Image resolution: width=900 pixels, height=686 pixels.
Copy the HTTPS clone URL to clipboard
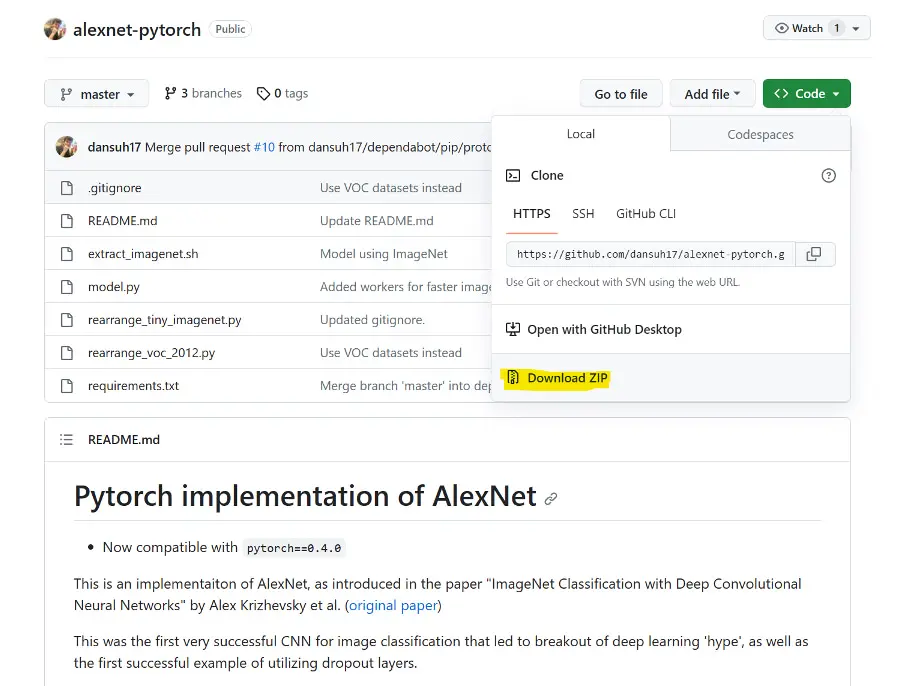(814, 254)
